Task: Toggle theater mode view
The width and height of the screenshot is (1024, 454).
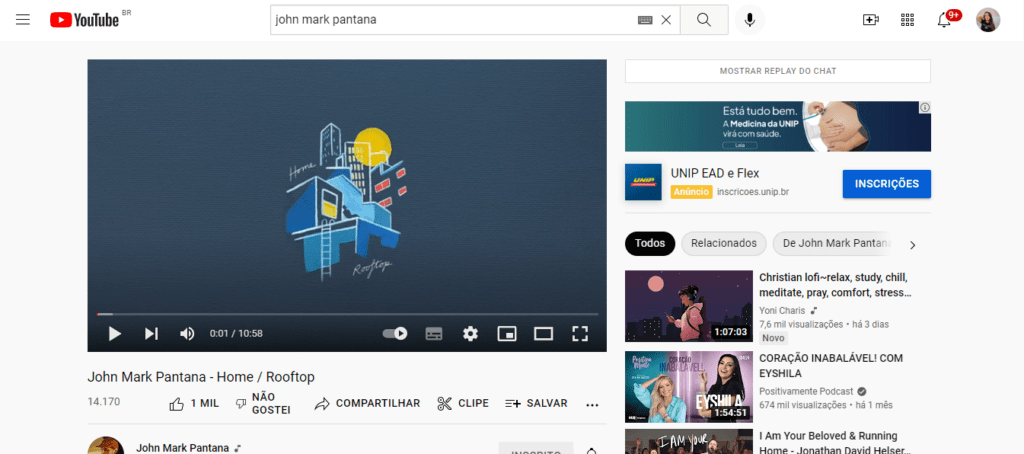Action: click(543, 333)
